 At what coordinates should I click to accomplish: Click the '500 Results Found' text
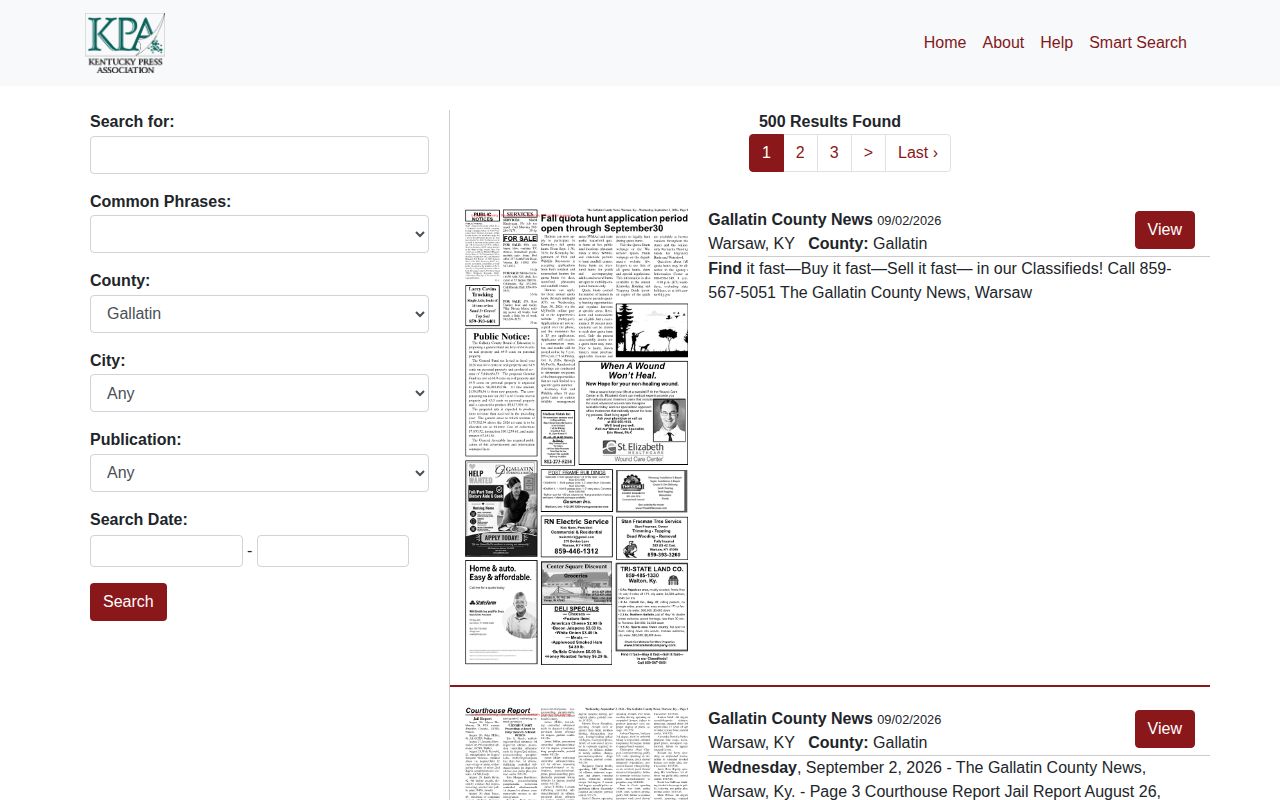pos(830,121)
